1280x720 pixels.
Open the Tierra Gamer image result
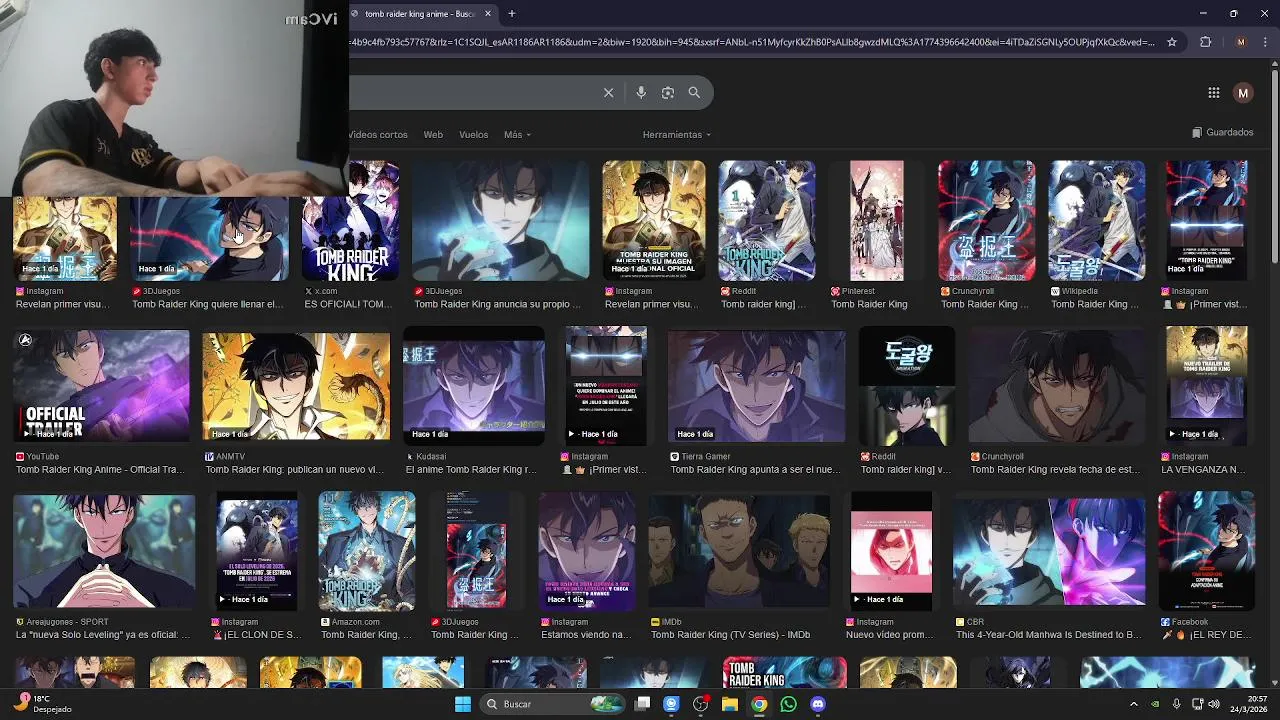click(x=756, y=385)
